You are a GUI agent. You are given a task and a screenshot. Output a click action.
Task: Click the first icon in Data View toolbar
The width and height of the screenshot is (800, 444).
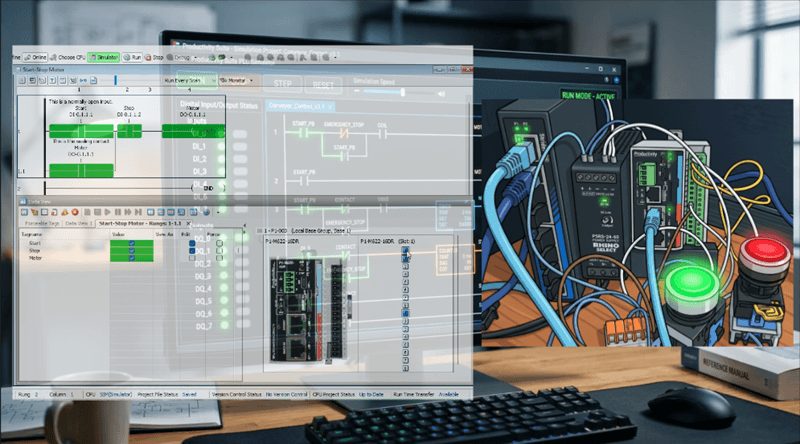23,212
